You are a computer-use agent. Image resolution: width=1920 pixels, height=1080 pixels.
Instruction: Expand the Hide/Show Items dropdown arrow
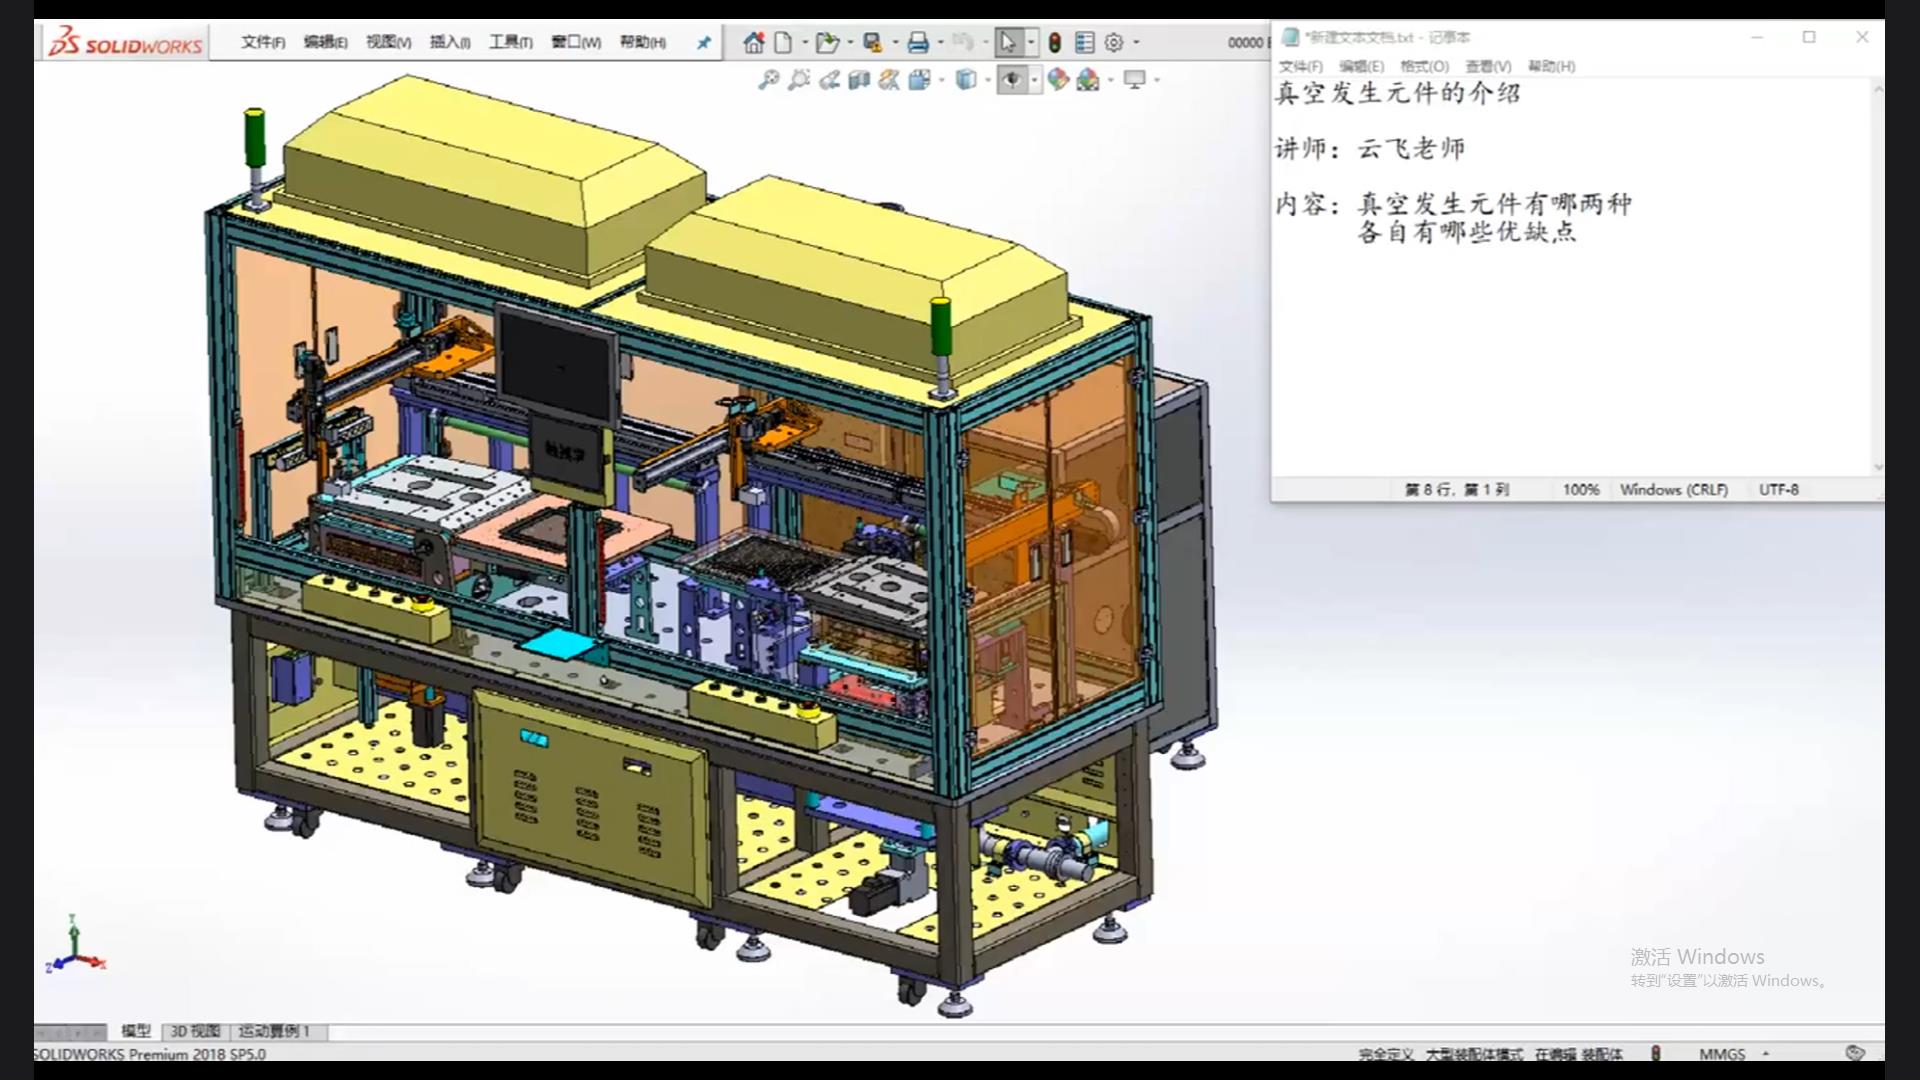[x=1035, y=80]
